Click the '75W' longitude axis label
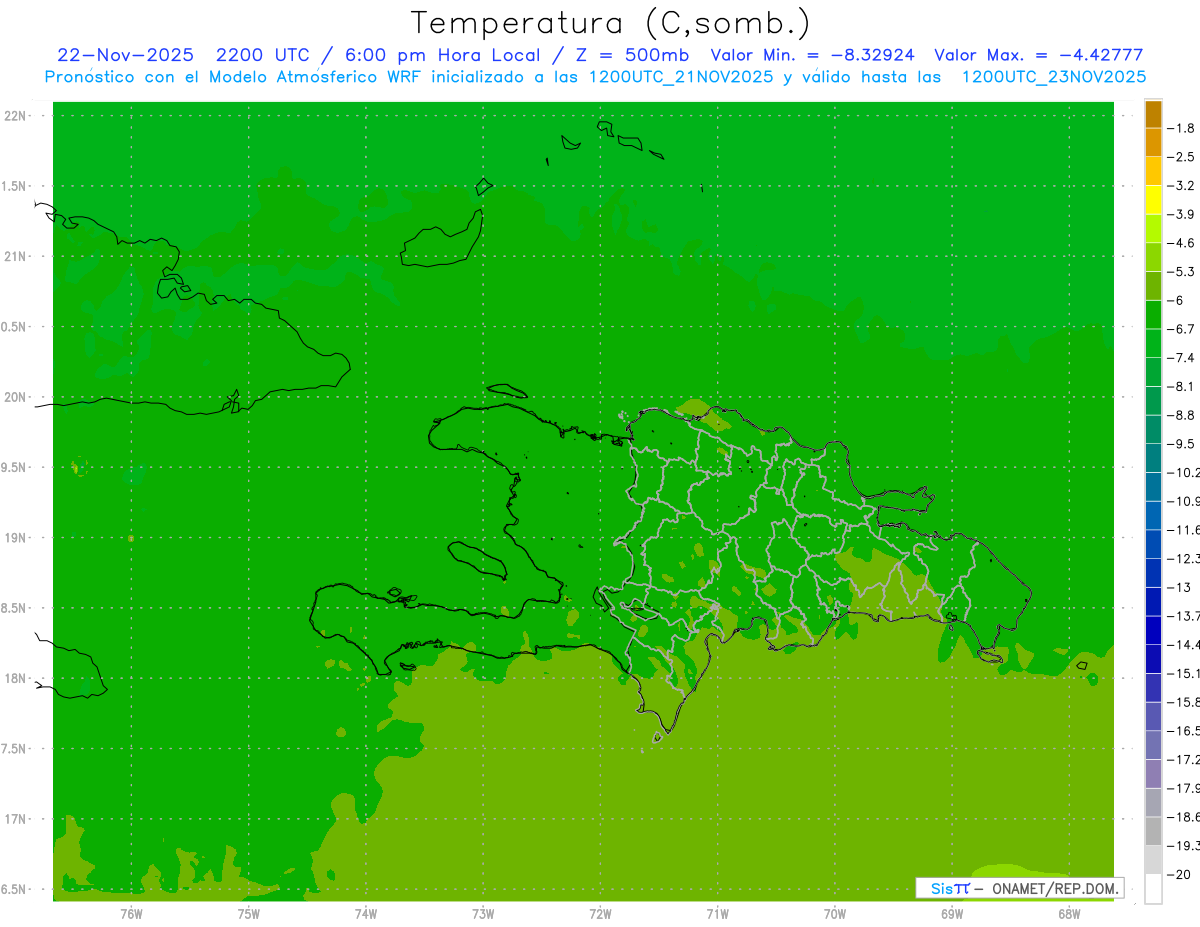The height and width of the screenshot is (927, 1200). 248,914
